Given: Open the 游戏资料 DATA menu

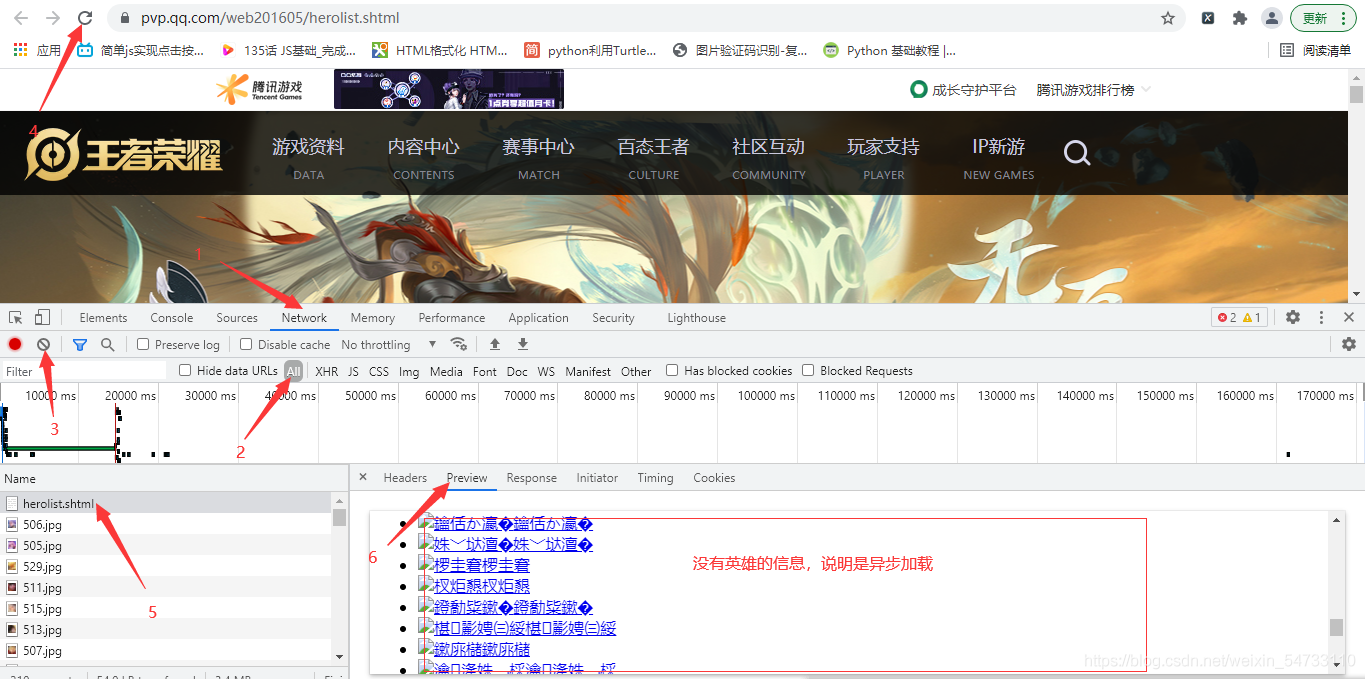Looking at the screenshot, I should point(308,158).
